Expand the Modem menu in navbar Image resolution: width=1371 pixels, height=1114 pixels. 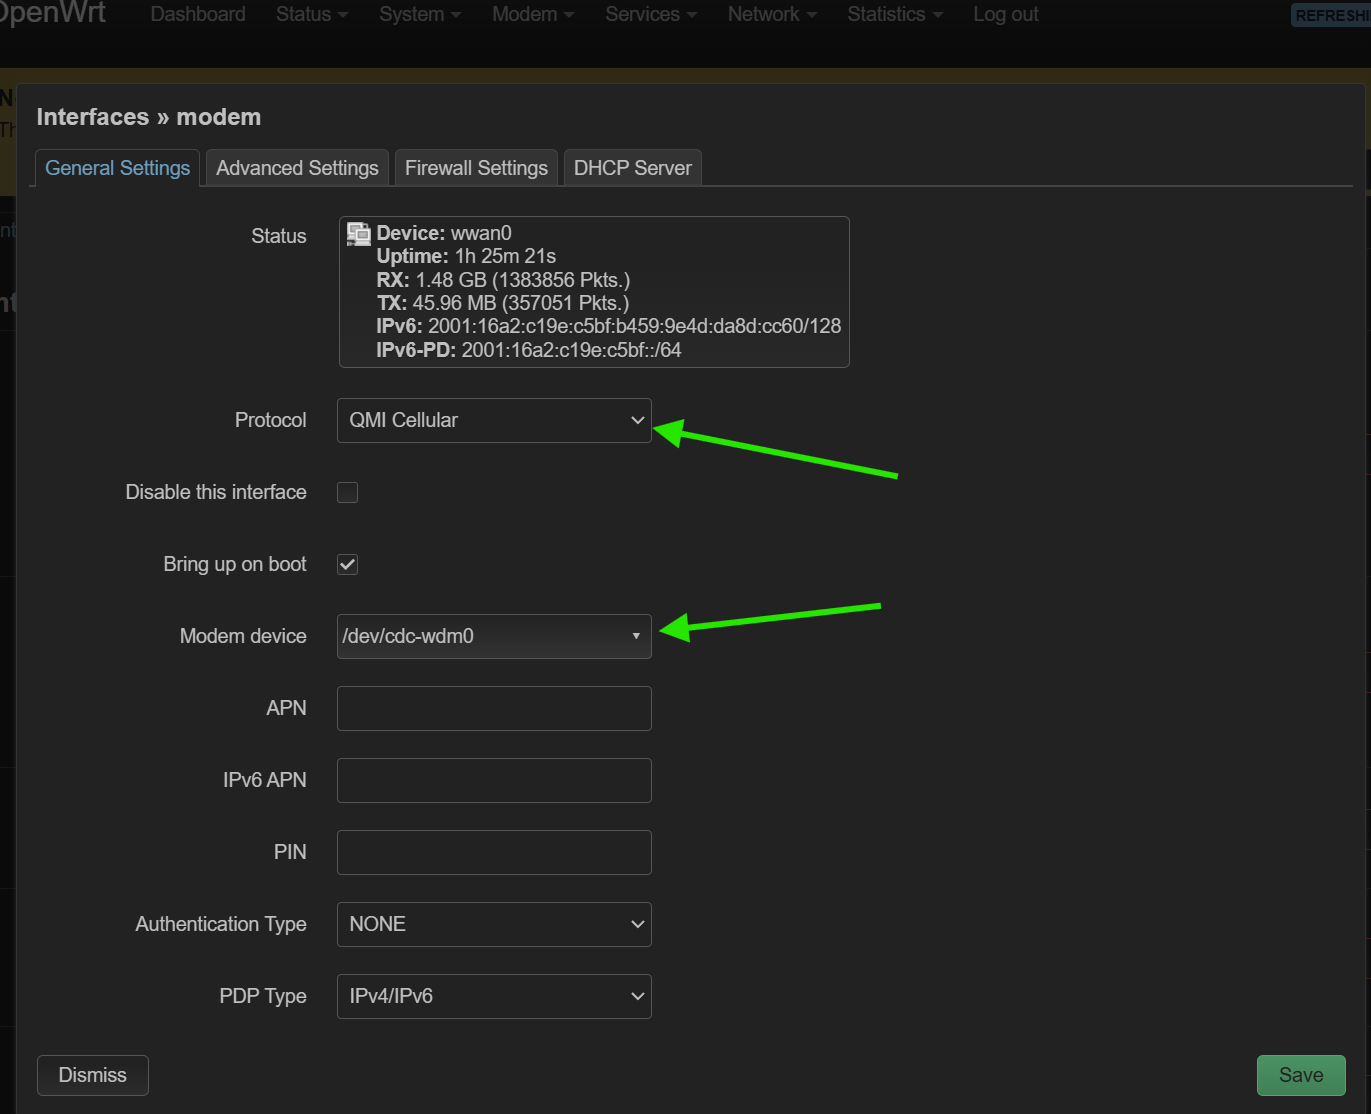point(533,14)
